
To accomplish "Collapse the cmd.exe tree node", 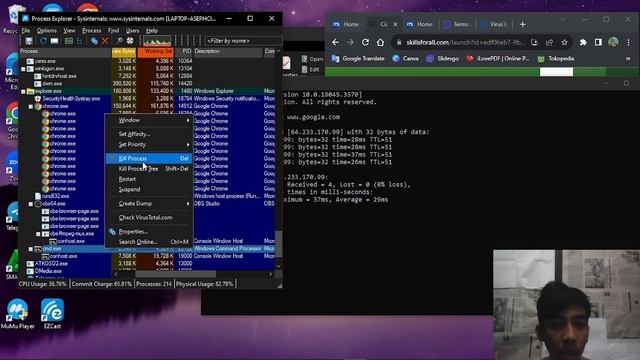I will point(31,249).
